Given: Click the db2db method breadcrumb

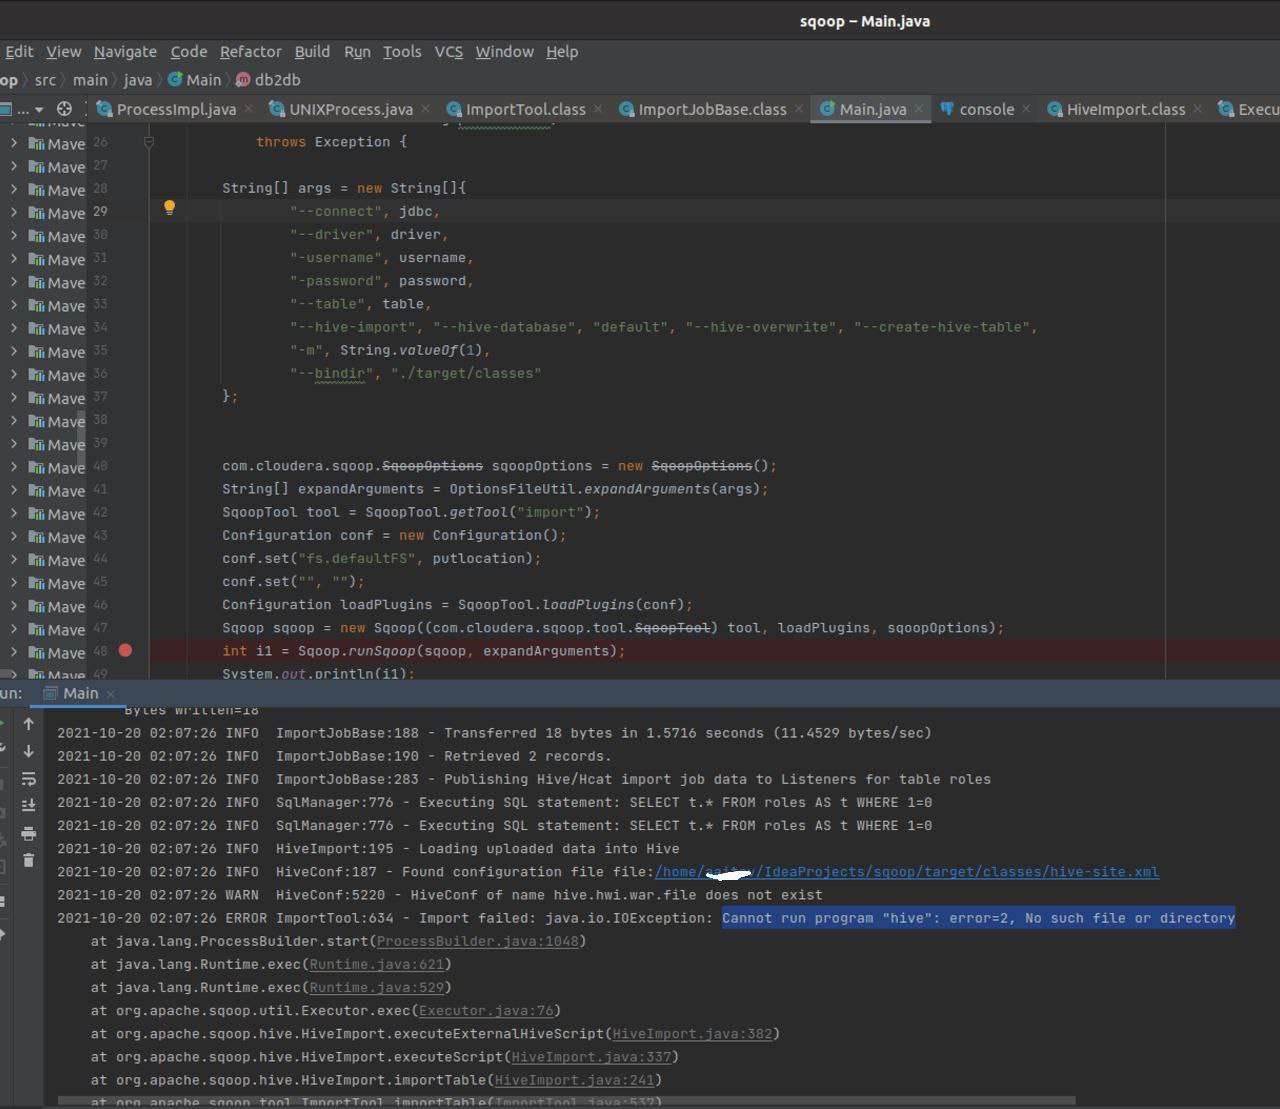Looking at the screenshot, I should pyautogui.click(x=276, y=80).
